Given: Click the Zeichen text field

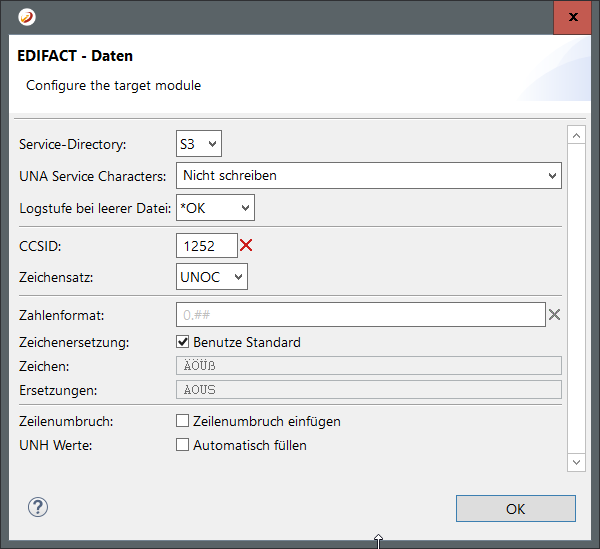Looking at the screenshot, I should pos(368,366).
